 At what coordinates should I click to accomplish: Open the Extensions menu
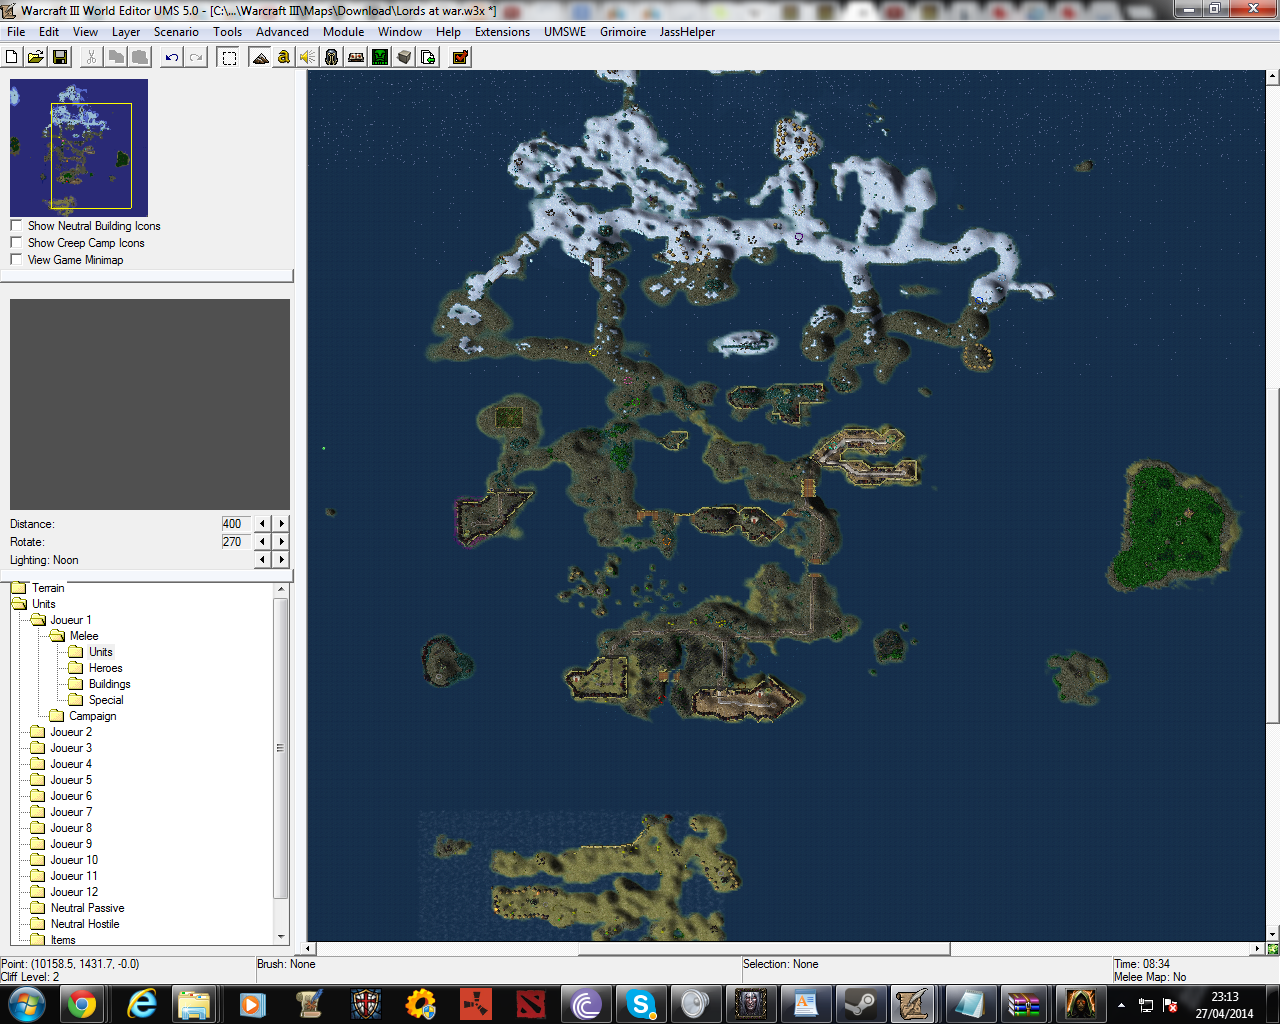click(x=502, y=32)
